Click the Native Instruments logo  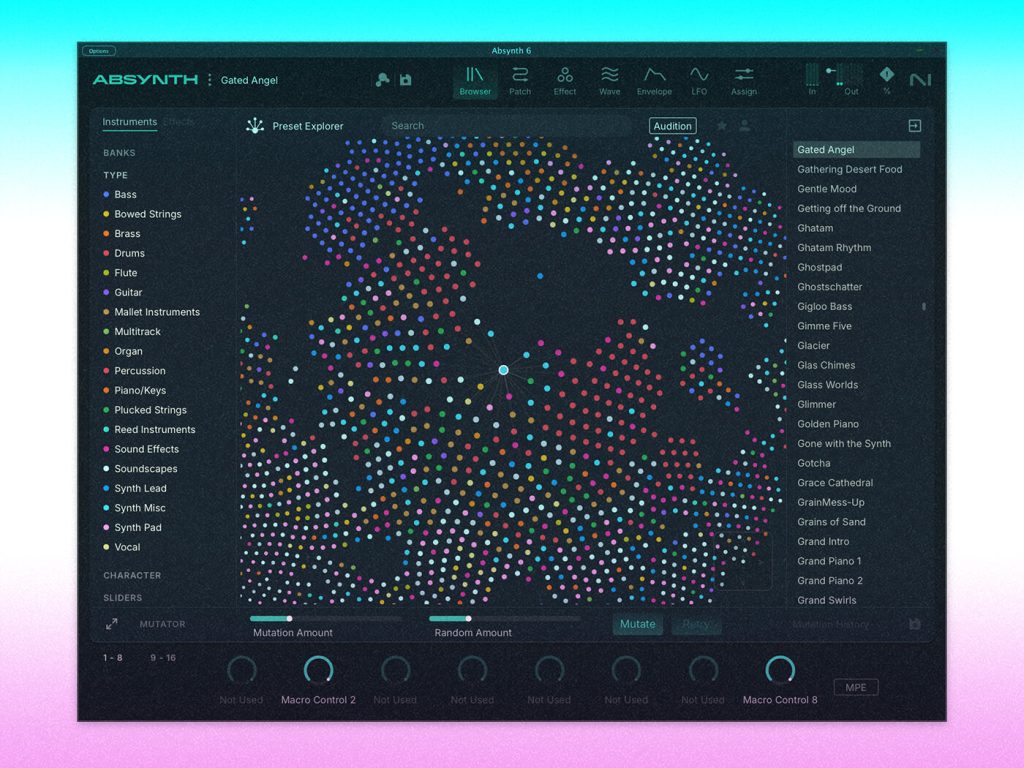point(920,80)
